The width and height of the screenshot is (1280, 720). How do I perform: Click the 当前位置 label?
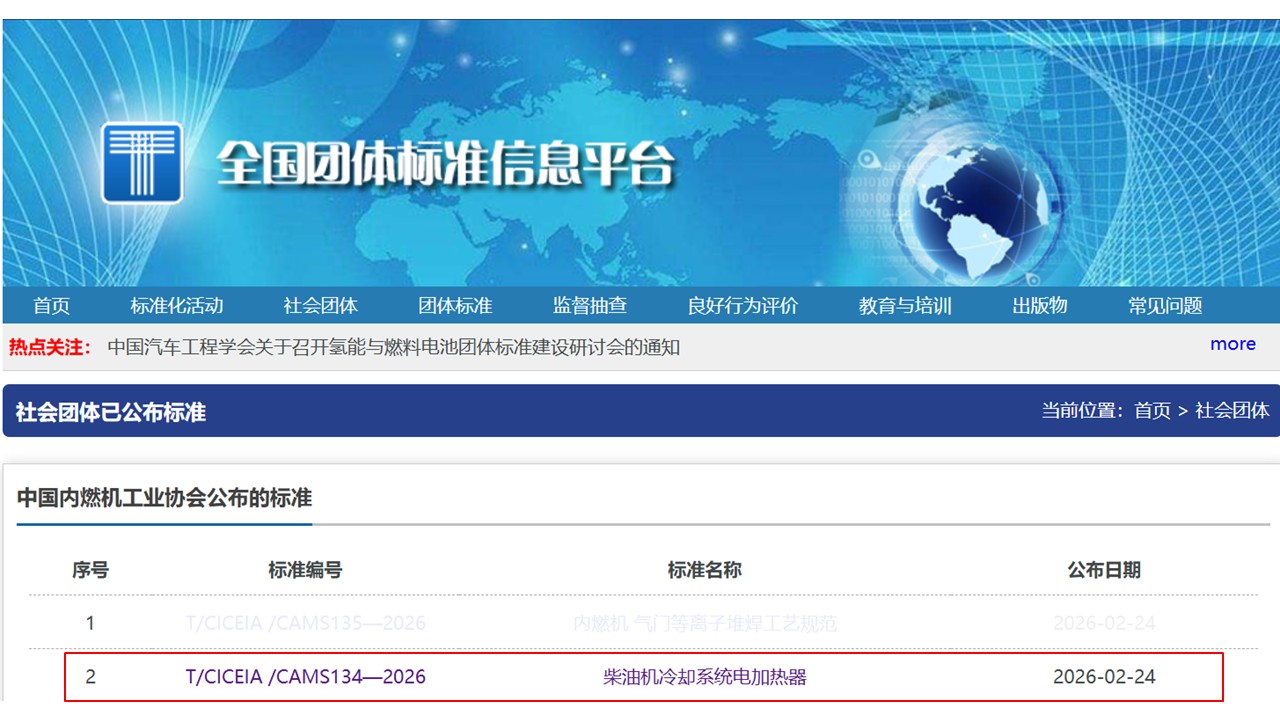click(1084, 410)
